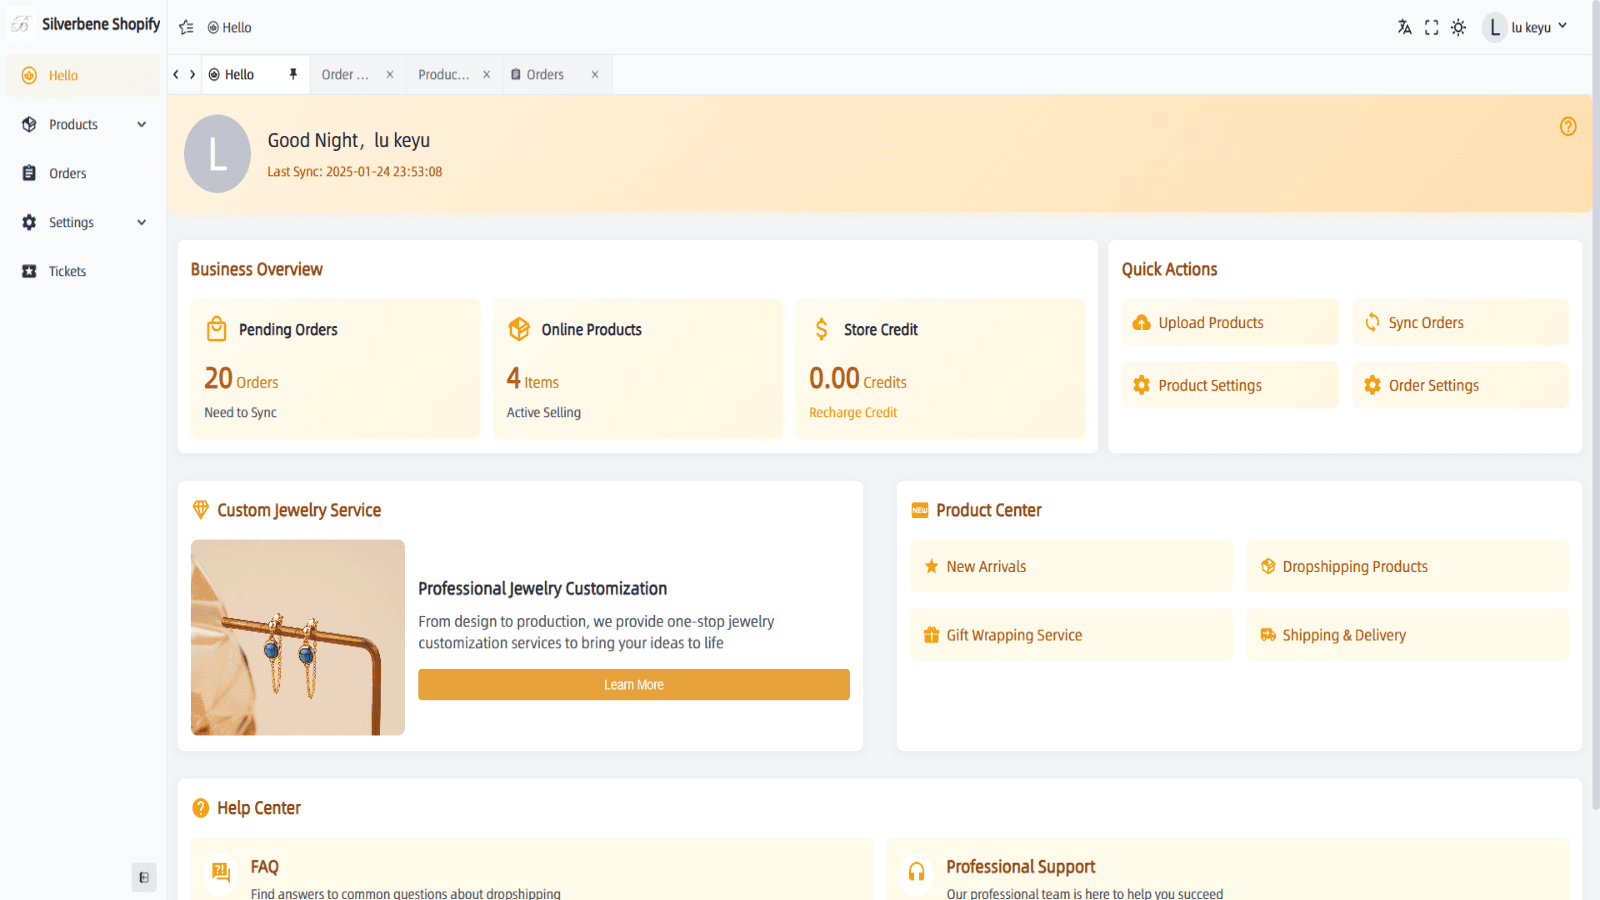Click the Gift Wrapping gift icon
This screenshot has height=900, width=1600.
click(931, 635)
